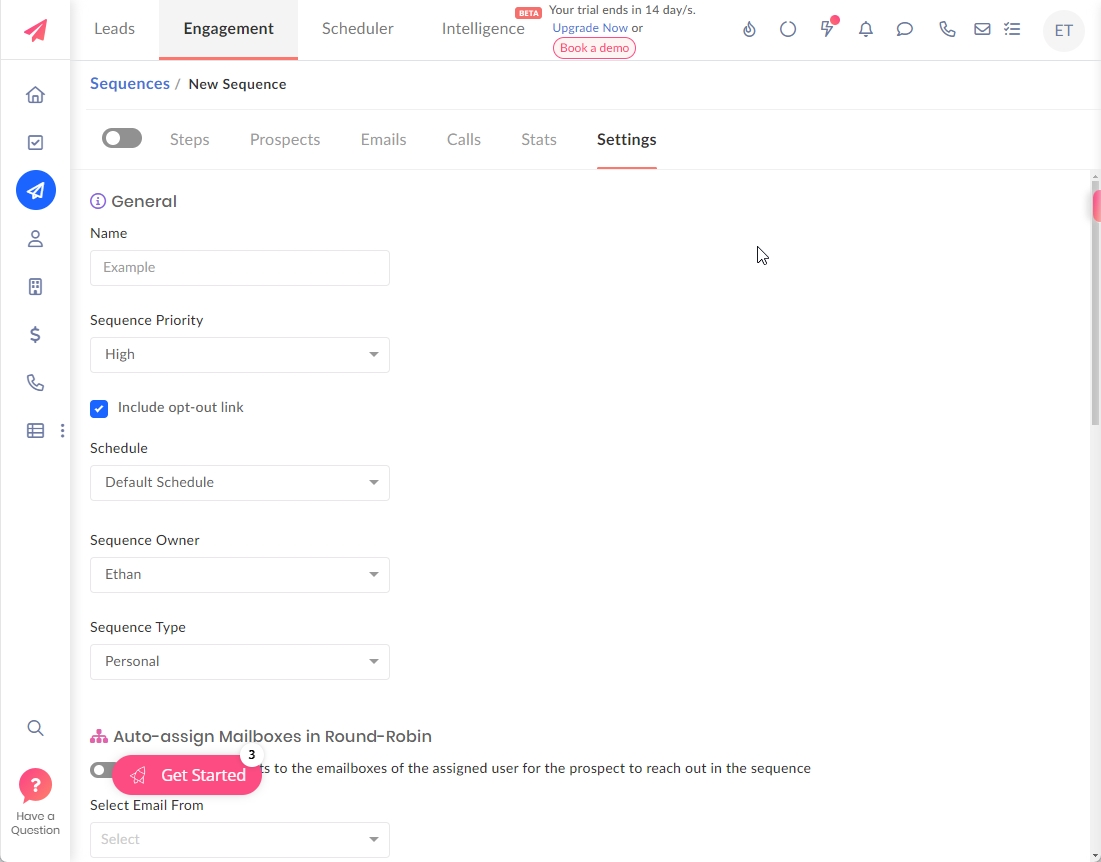Click the Book a demo button
Viewport: 1101px width, 862px height.
pyautogui.click(x=594, y=48)
